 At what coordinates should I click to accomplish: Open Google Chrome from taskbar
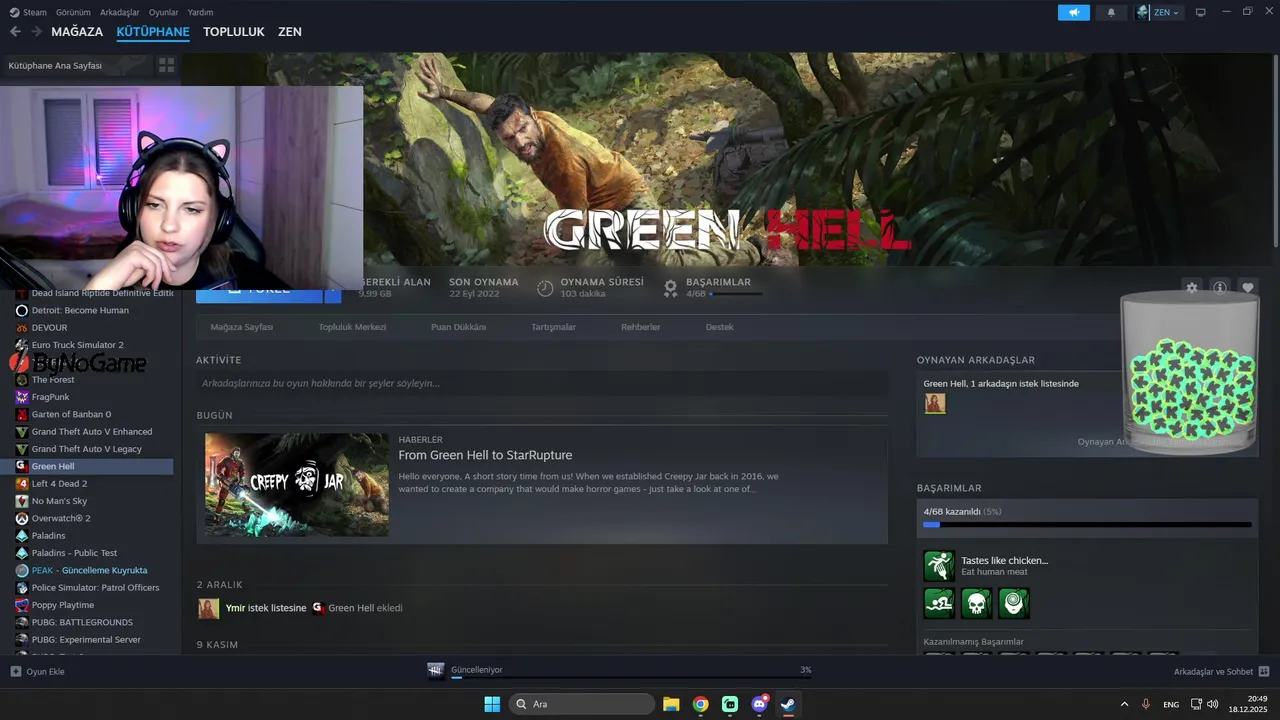[x=701, y=704]
